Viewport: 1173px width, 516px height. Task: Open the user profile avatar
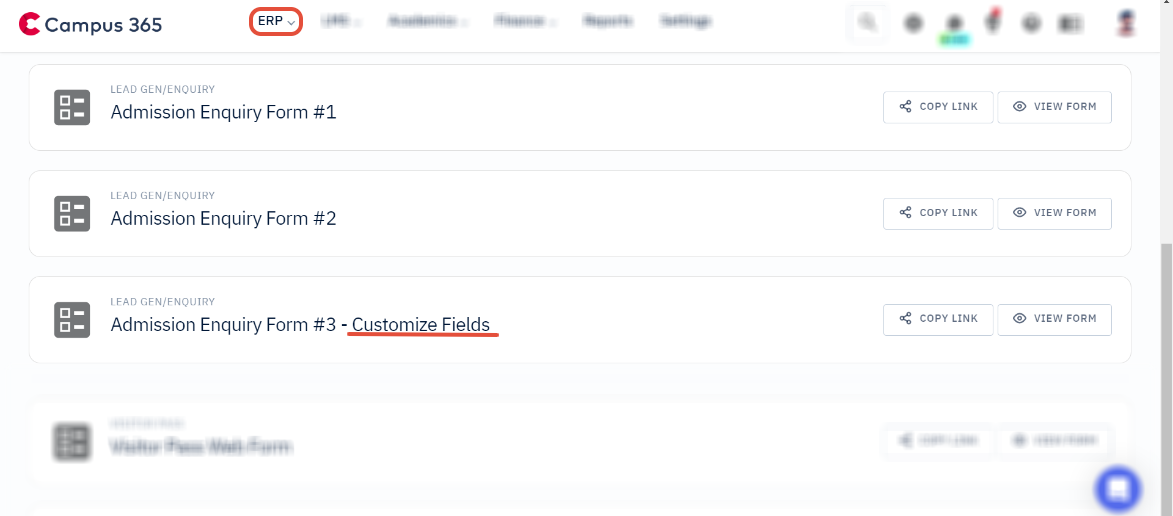[x=1126, y=23]
